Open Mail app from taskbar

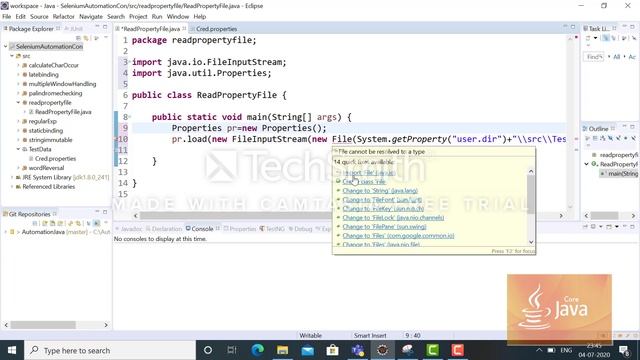(x=308, y=350)
